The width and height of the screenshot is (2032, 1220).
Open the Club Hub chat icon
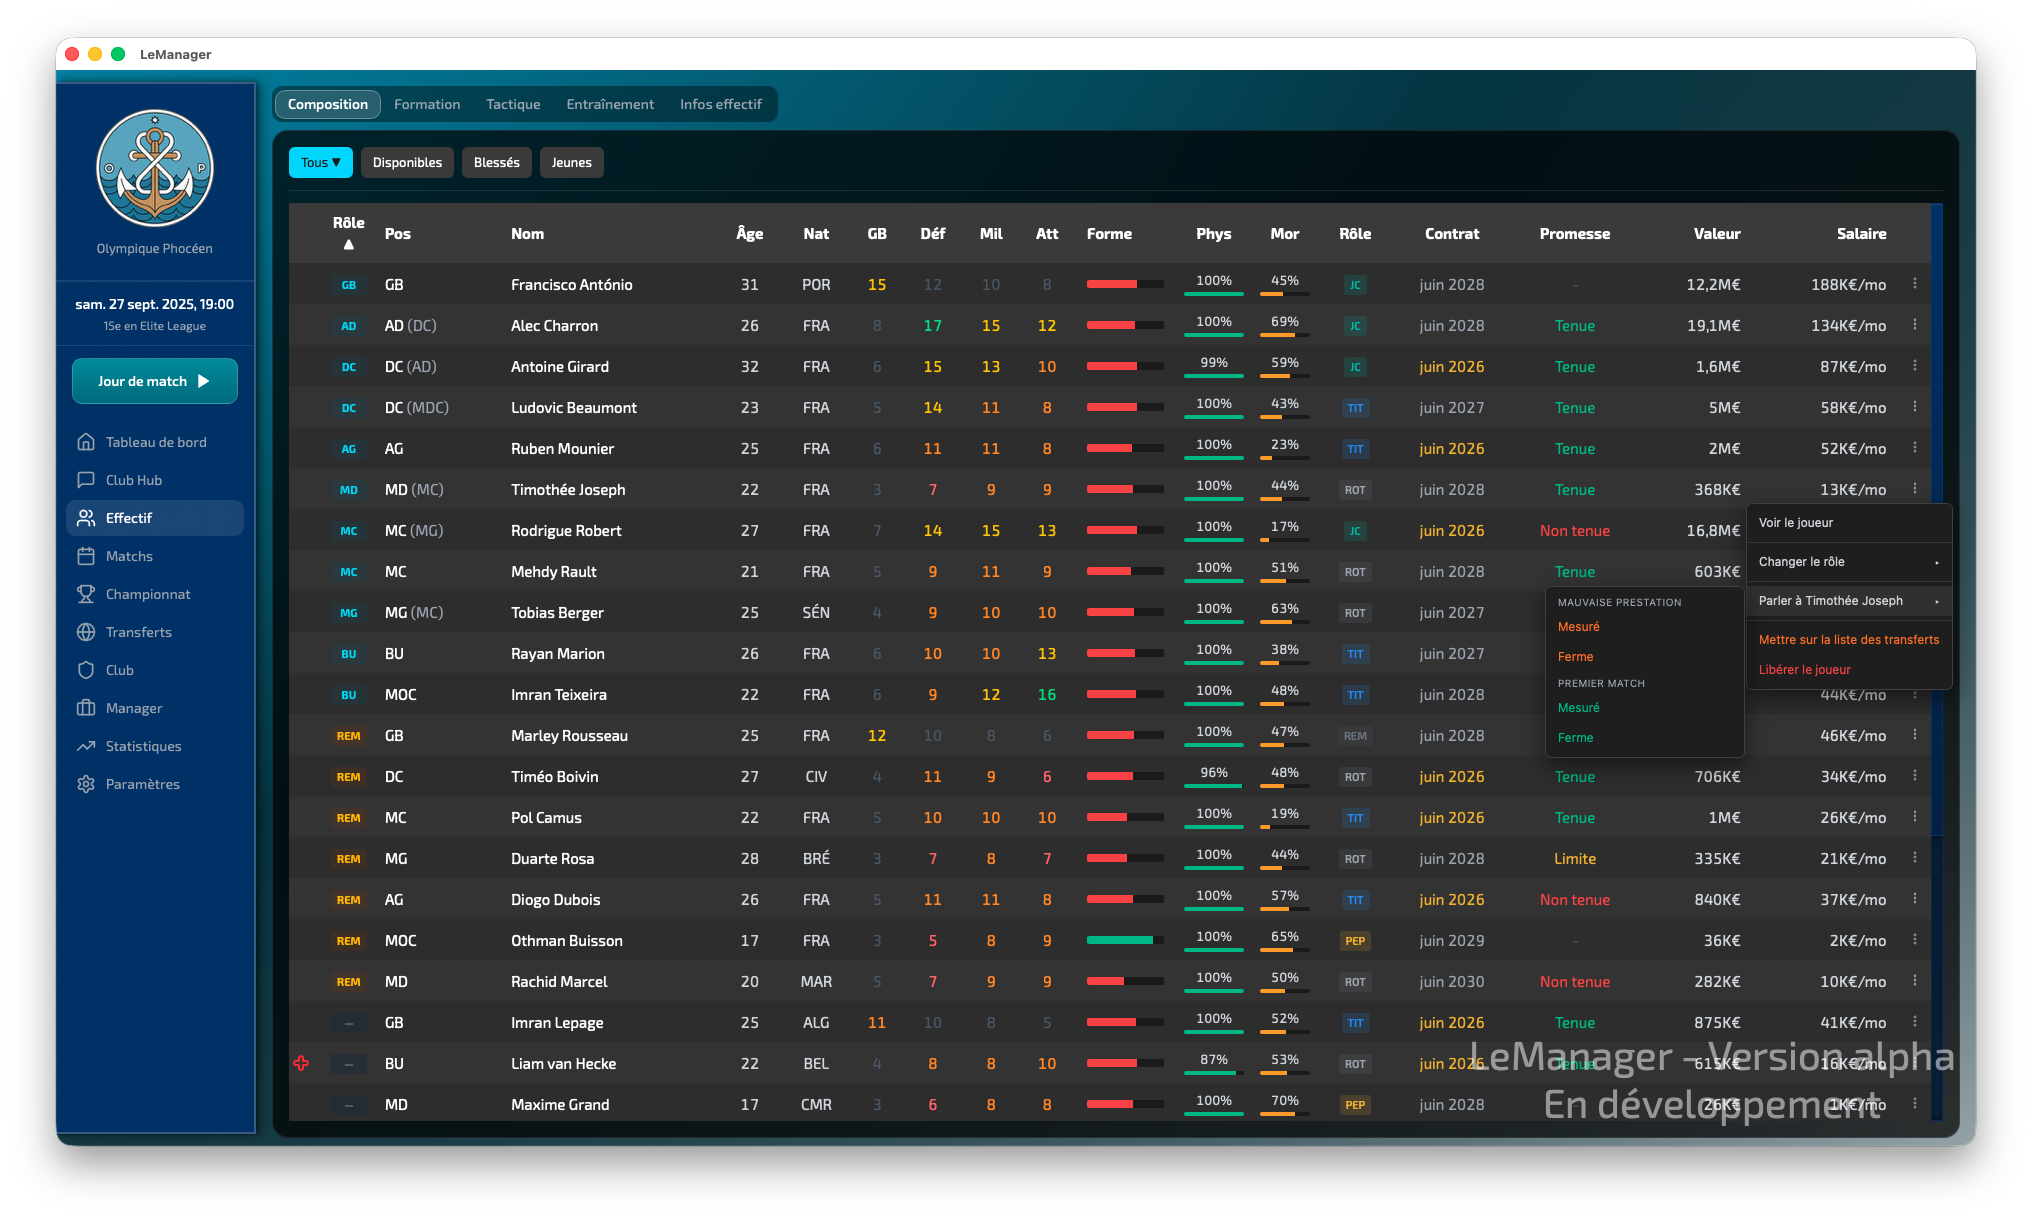(x=86, y=480)
